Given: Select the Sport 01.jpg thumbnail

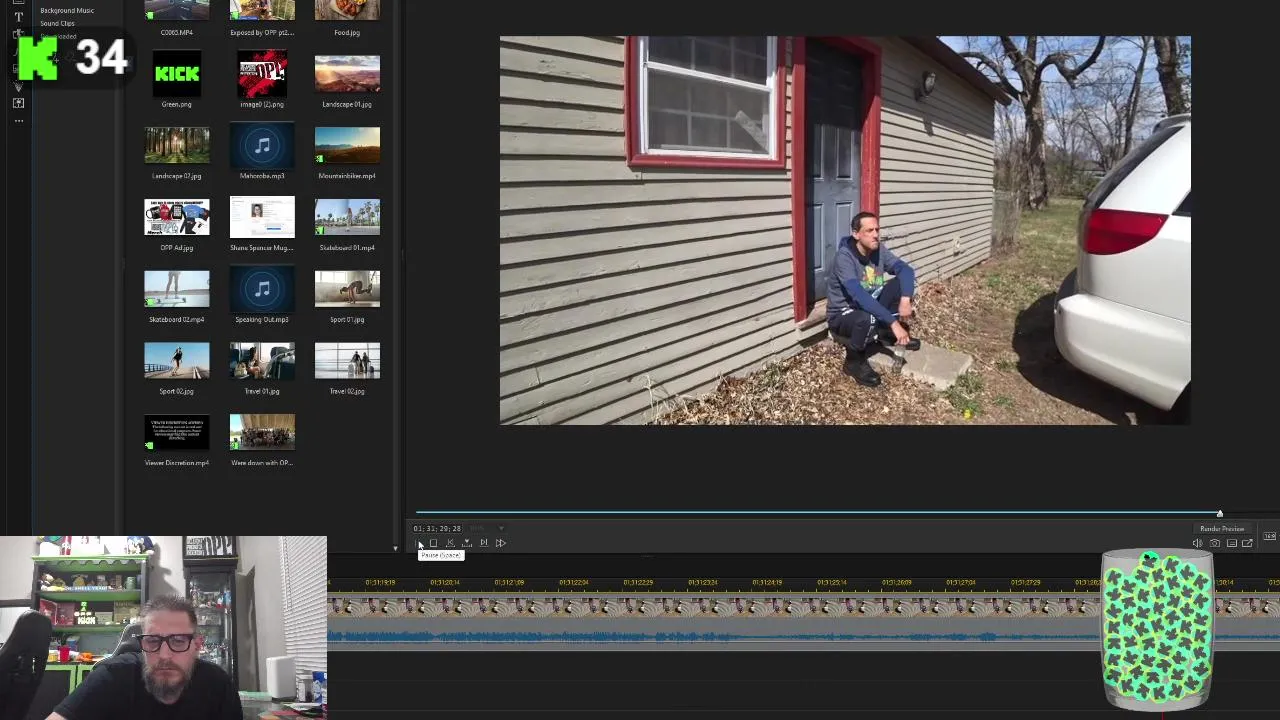Looking at the screenshot, I should pyautogui.click(x=347, y=290).
